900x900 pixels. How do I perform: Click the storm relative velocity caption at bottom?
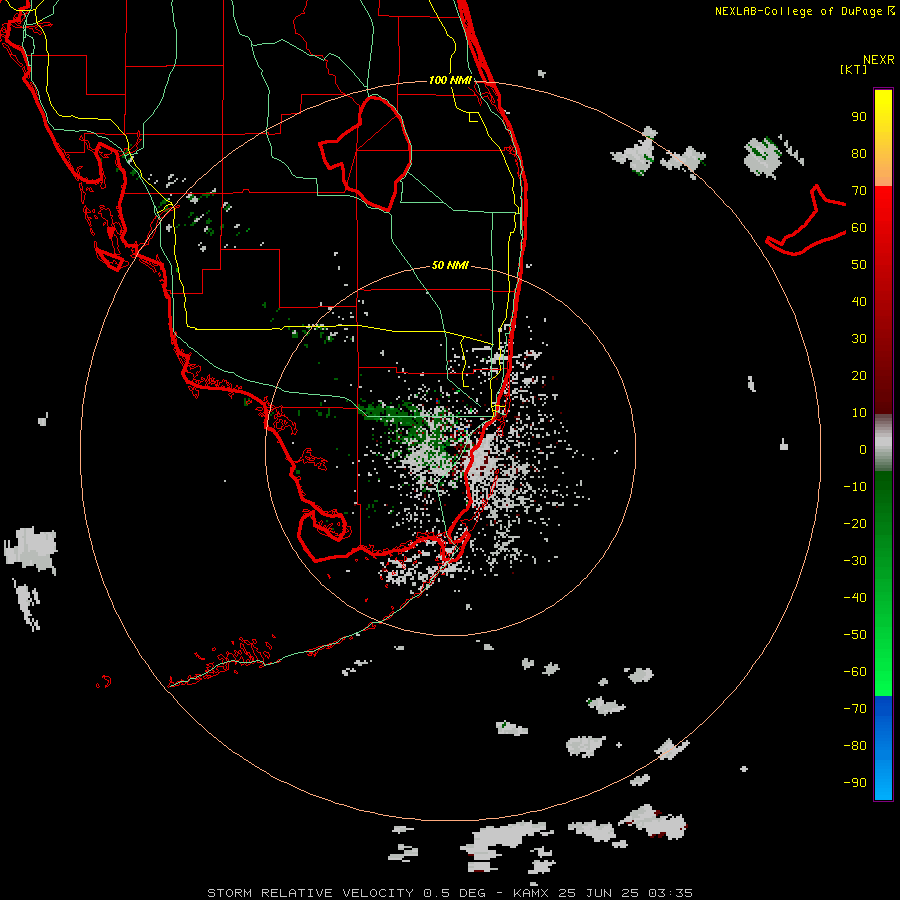[x=450, y=893]
